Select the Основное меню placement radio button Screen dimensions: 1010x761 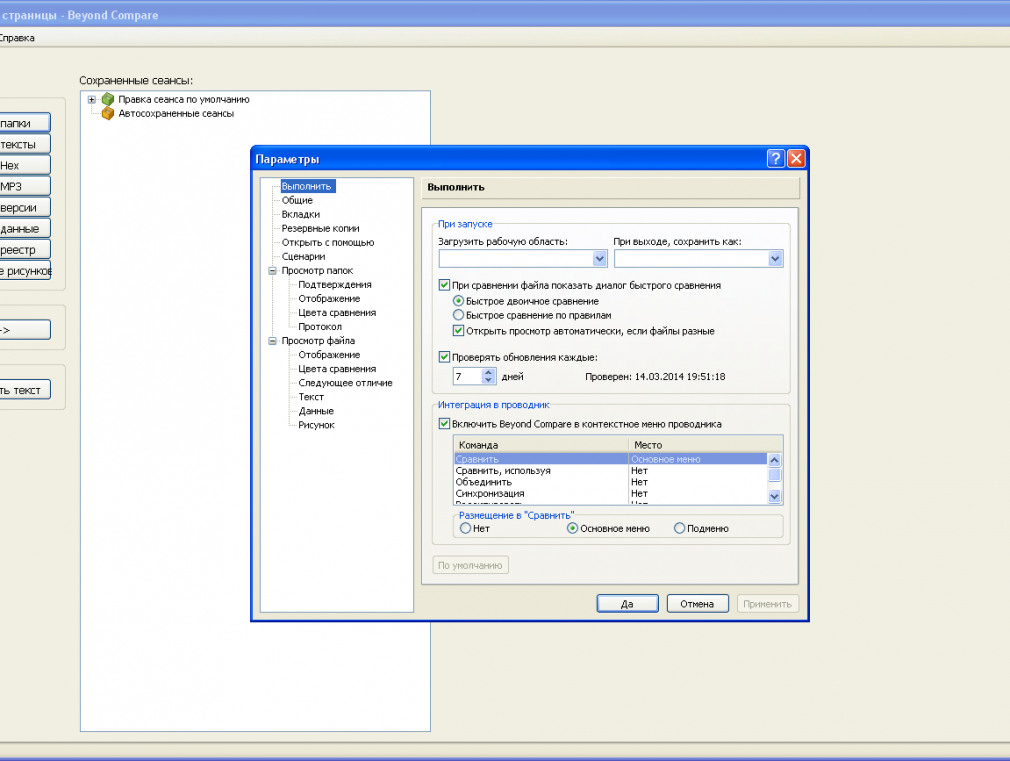pyautogui.click(x=572, y=528)
